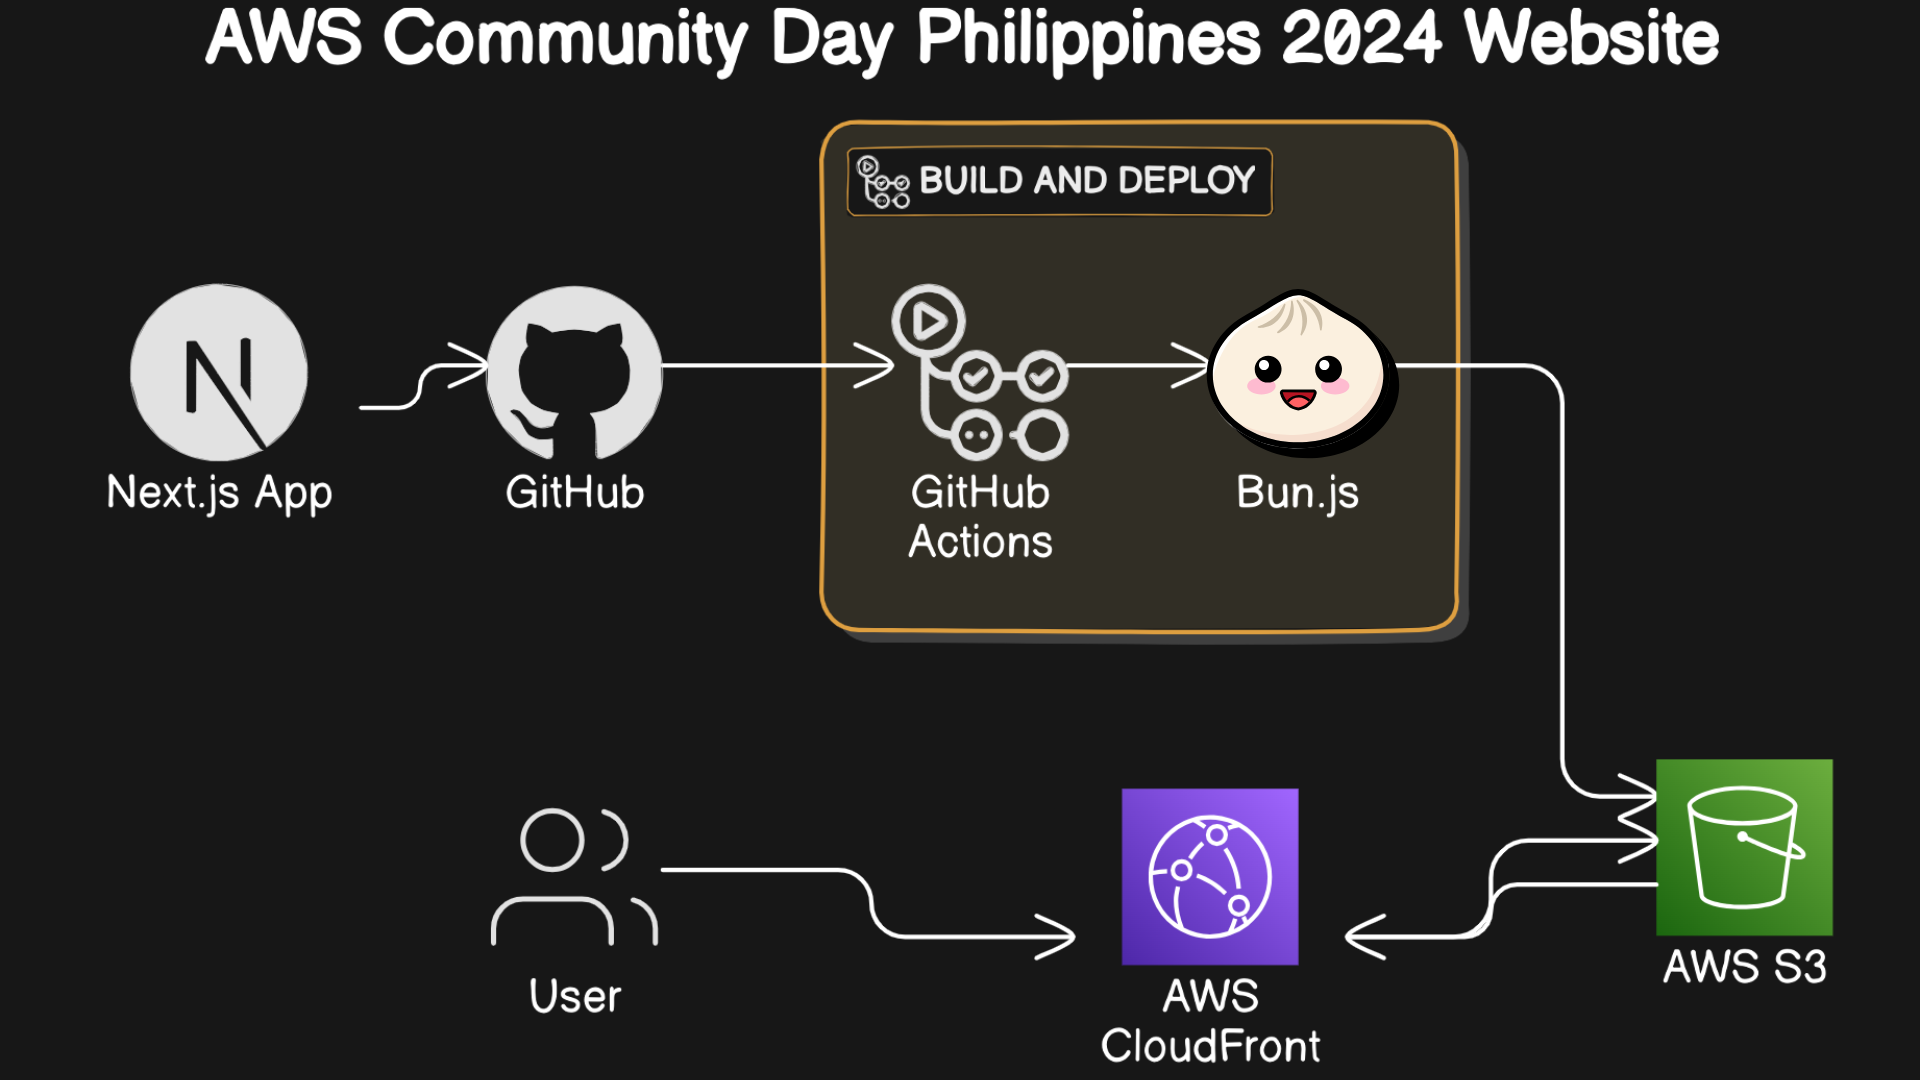Select the "GitHub Actions" label text
The width and height of the screenshot is (1920, 1080).
(980, 516)
